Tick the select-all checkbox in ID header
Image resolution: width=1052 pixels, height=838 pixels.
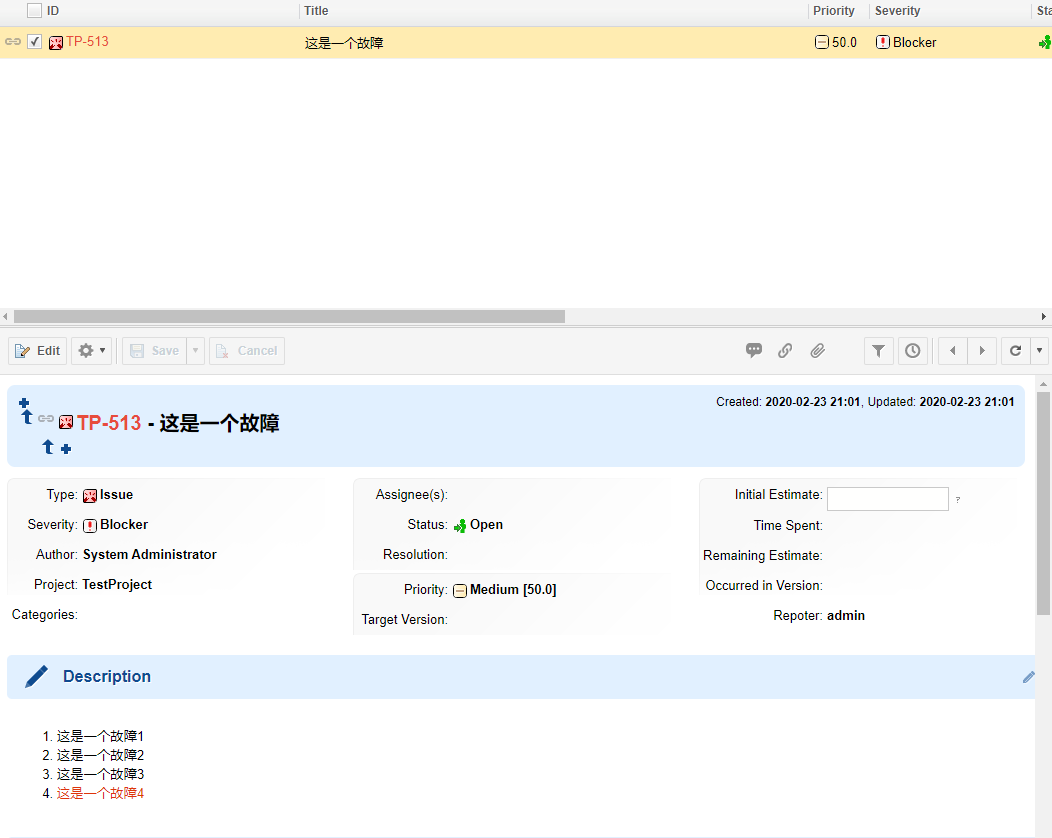pyautogui.click(x=34, y=11)
